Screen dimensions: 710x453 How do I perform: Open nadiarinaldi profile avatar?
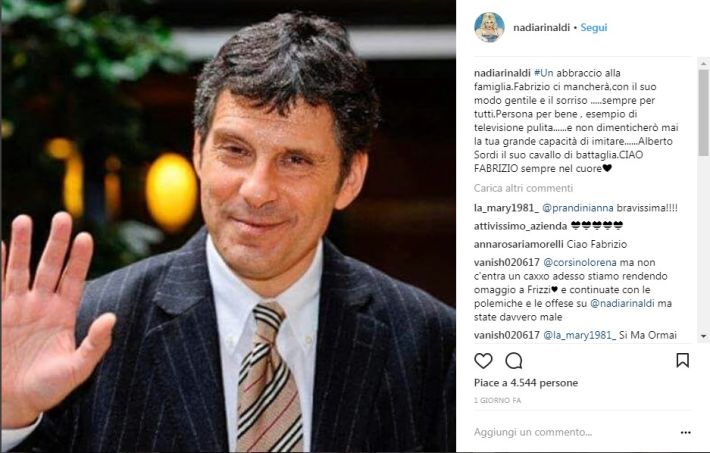coord(489,27)
